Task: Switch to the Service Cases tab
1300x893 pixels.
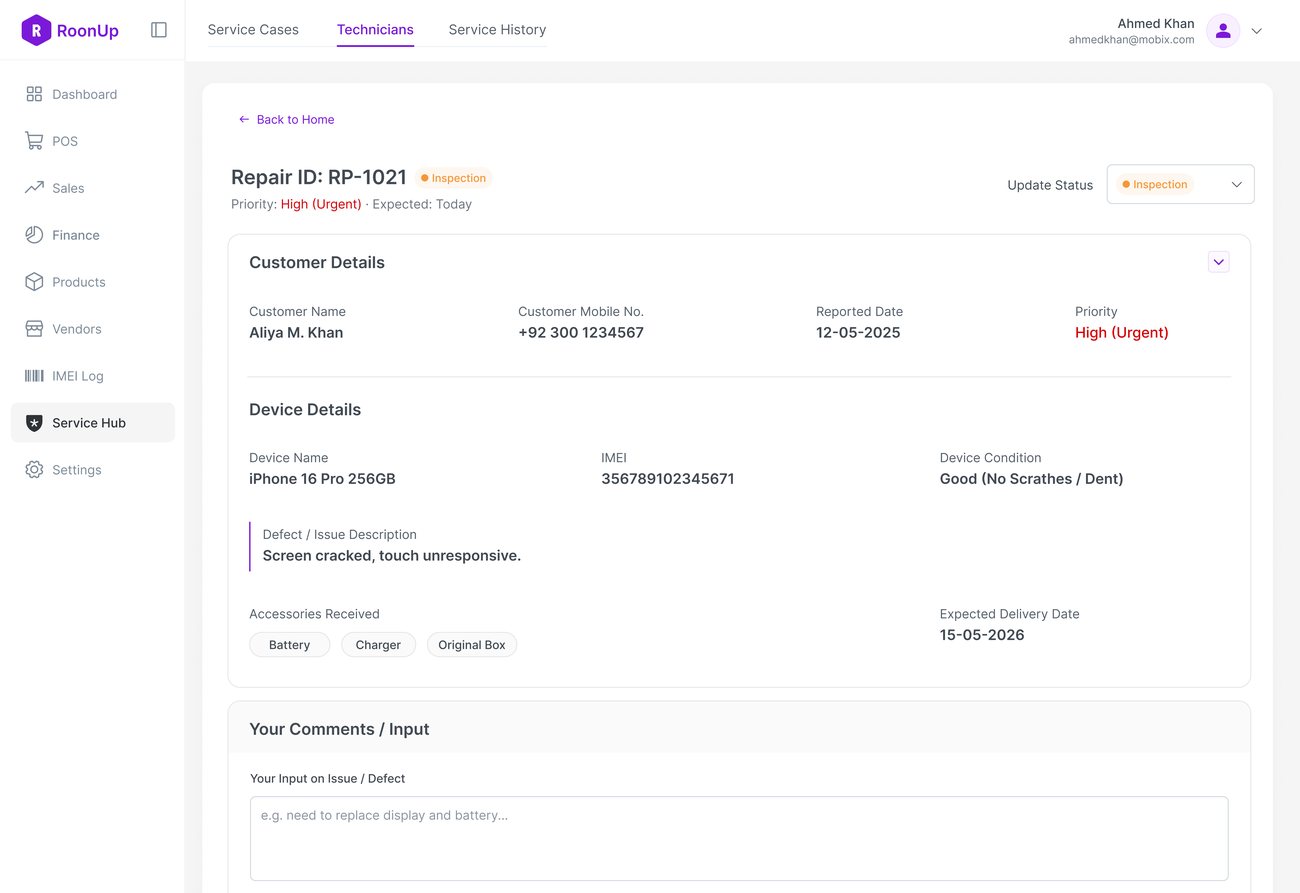Action: tap(253, 30)
